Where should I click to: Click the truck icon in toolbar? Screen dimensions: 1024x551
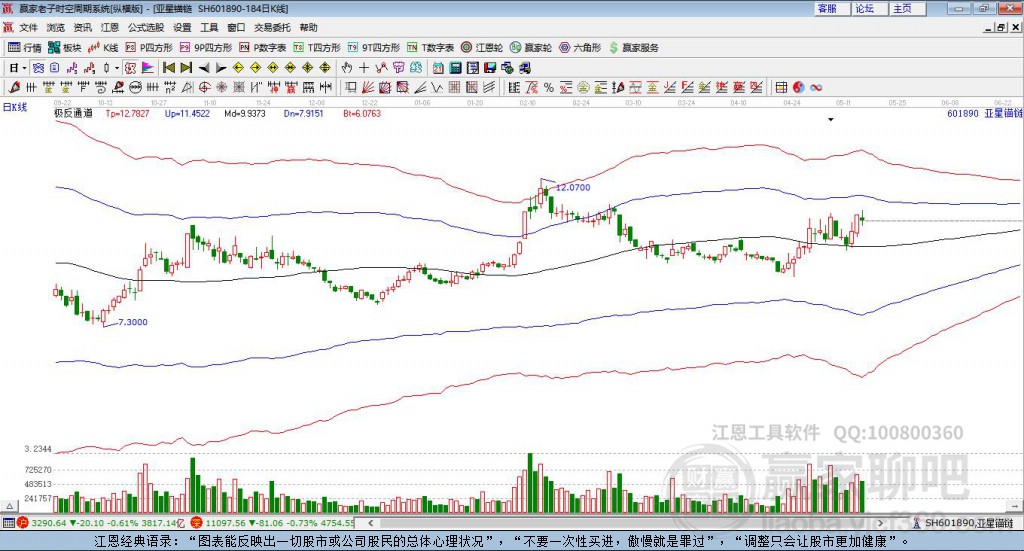pyautogui.click(x=524, y=68)
